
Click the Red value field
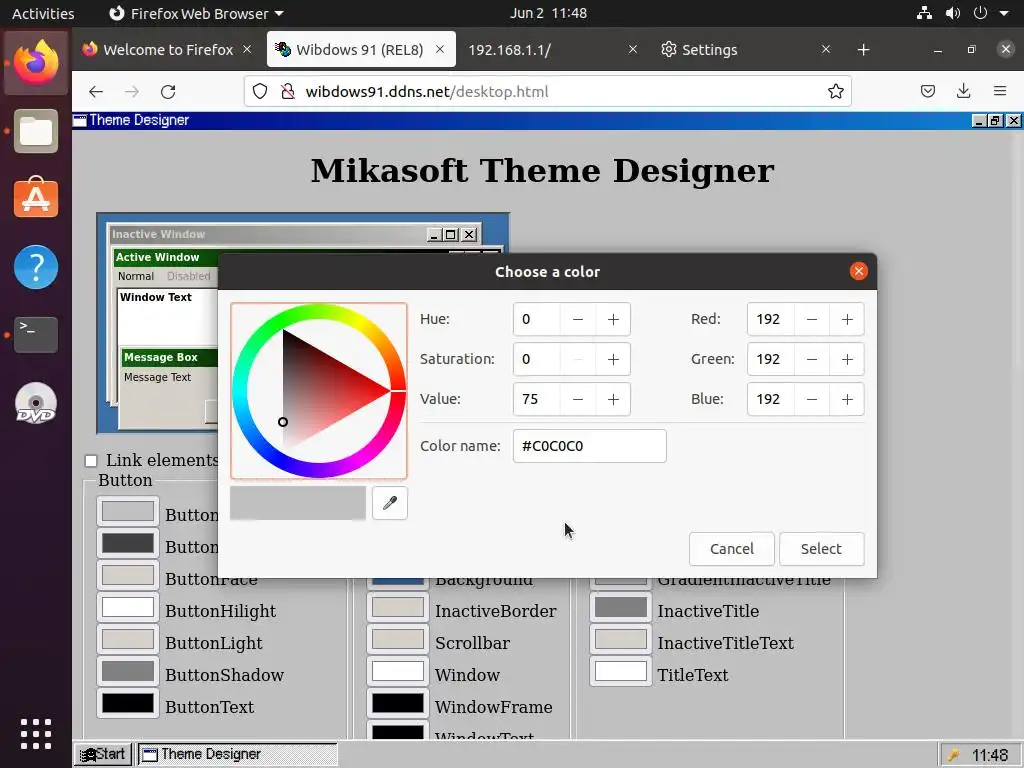click(x=771, y=319)
